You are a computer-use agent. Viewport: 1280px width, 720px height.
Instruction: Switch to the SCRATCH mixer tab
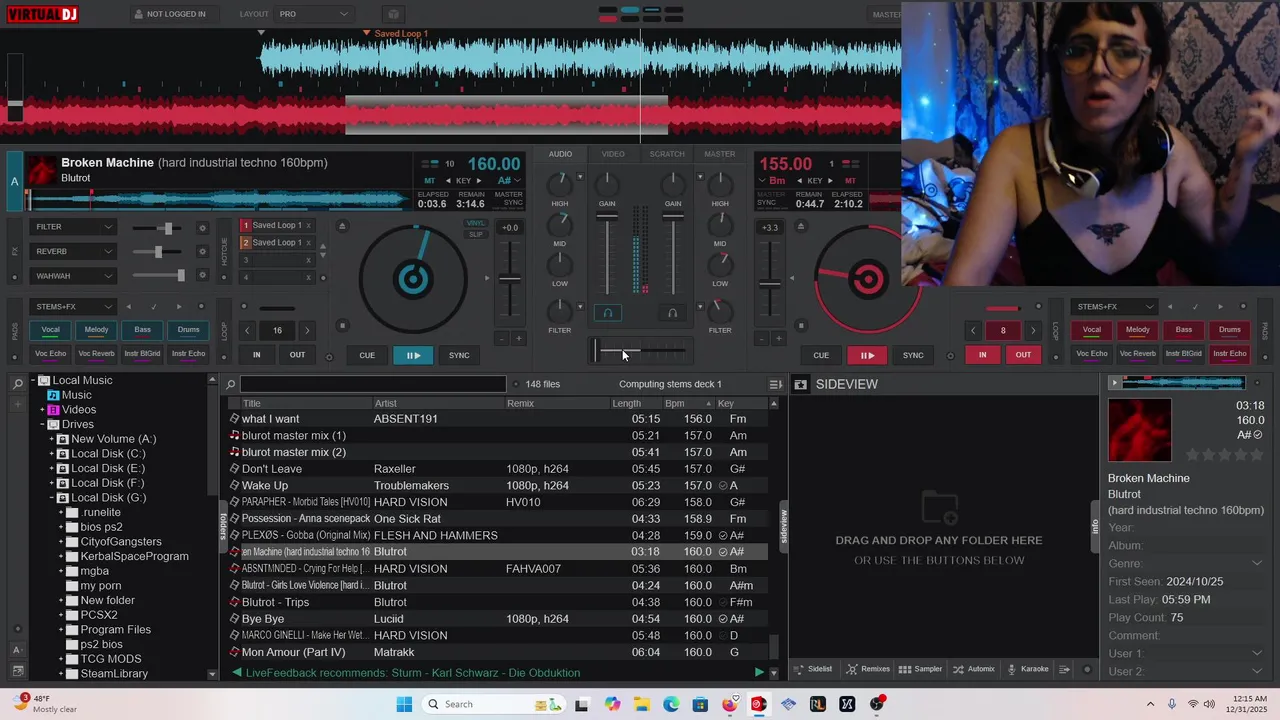(x=667, y=154)
